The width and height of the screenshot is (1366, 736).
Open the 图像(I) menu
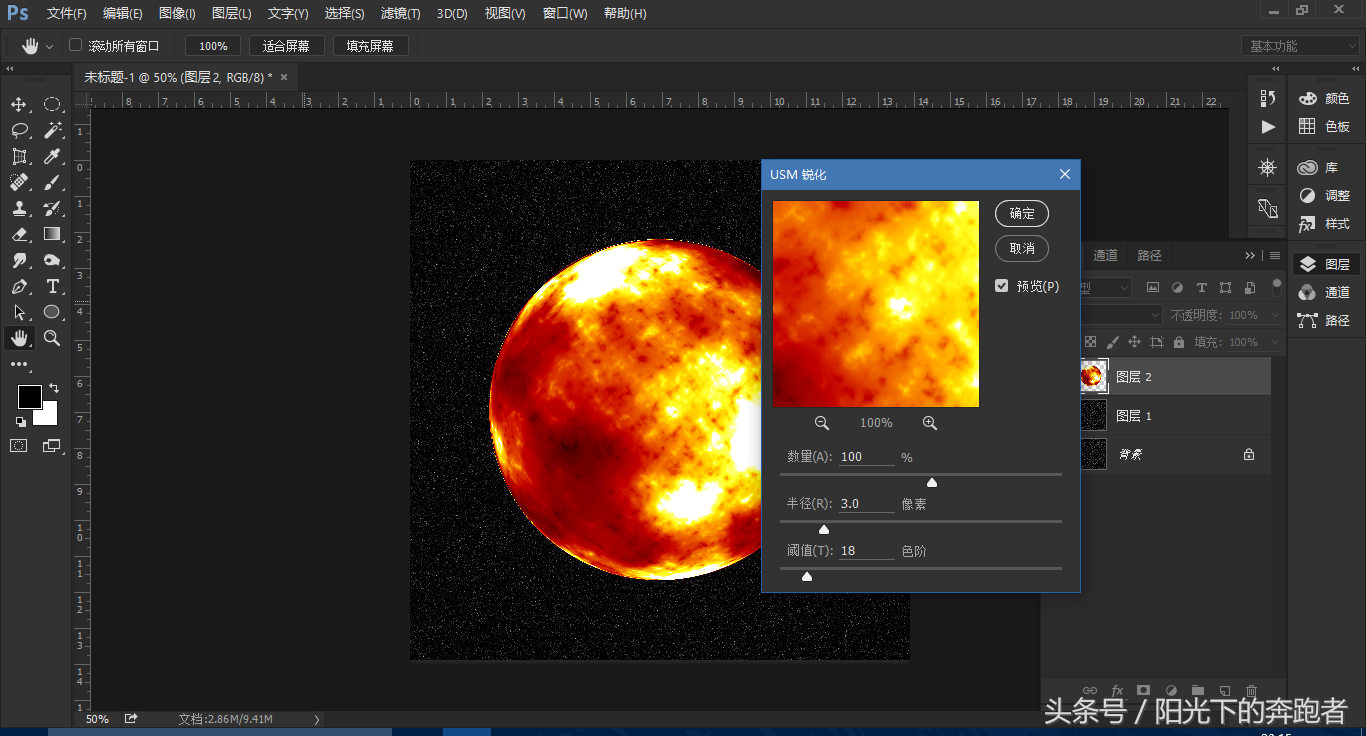click(x=177, y=14)
